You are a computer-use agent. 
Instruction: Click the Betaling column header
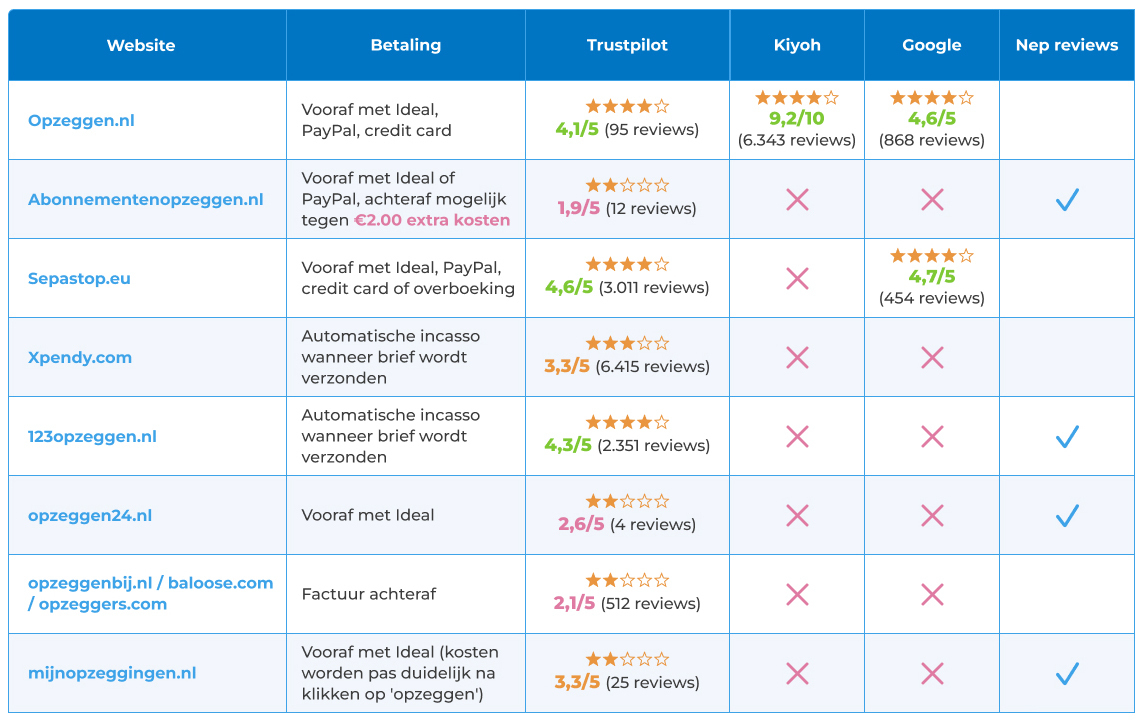click(406, 45)
